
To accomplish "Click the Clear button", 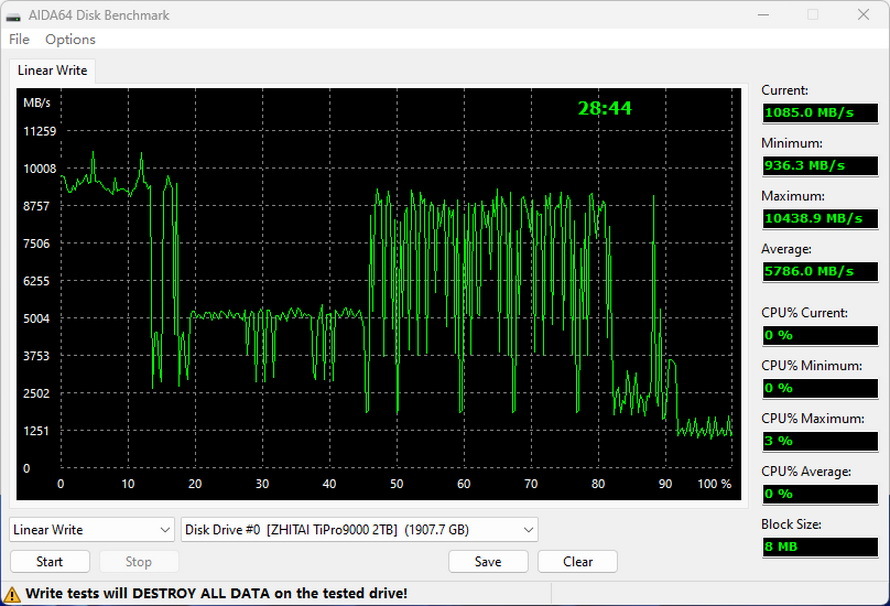I will [x=578, y=561].
